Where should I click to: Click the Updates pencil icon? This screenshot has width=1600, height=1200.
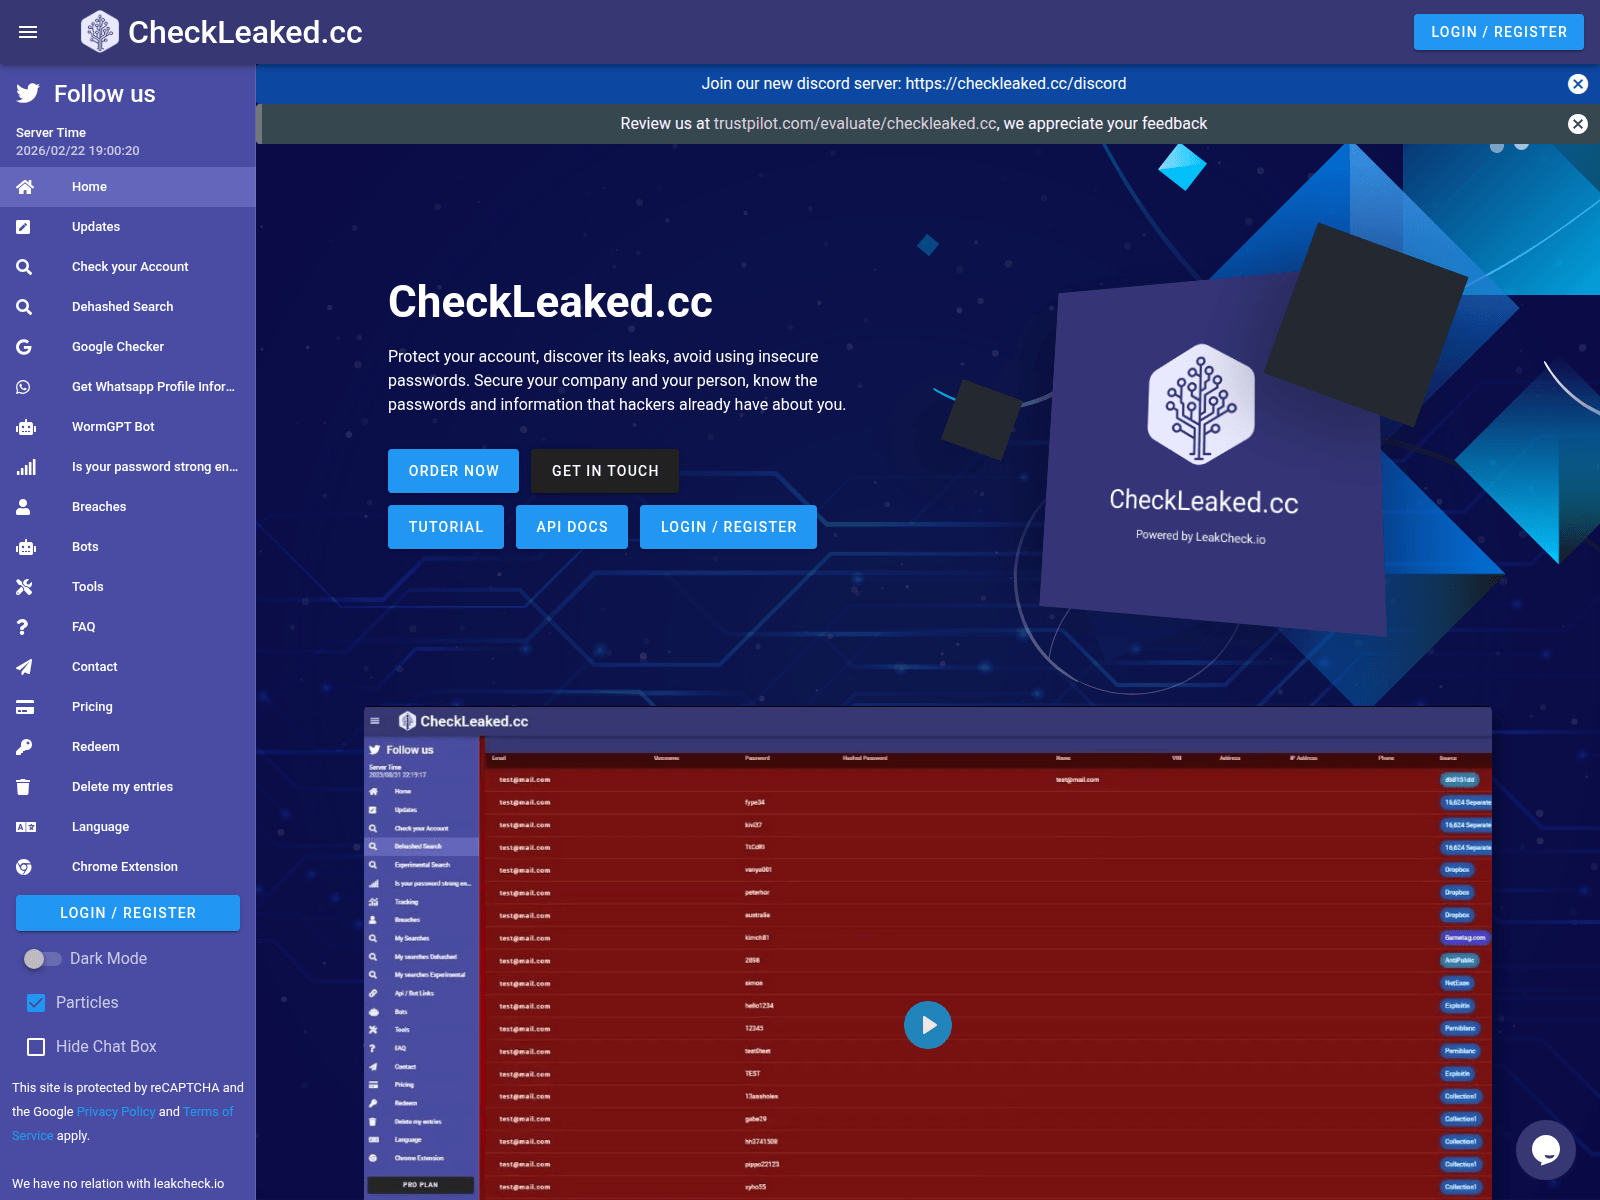24,227
